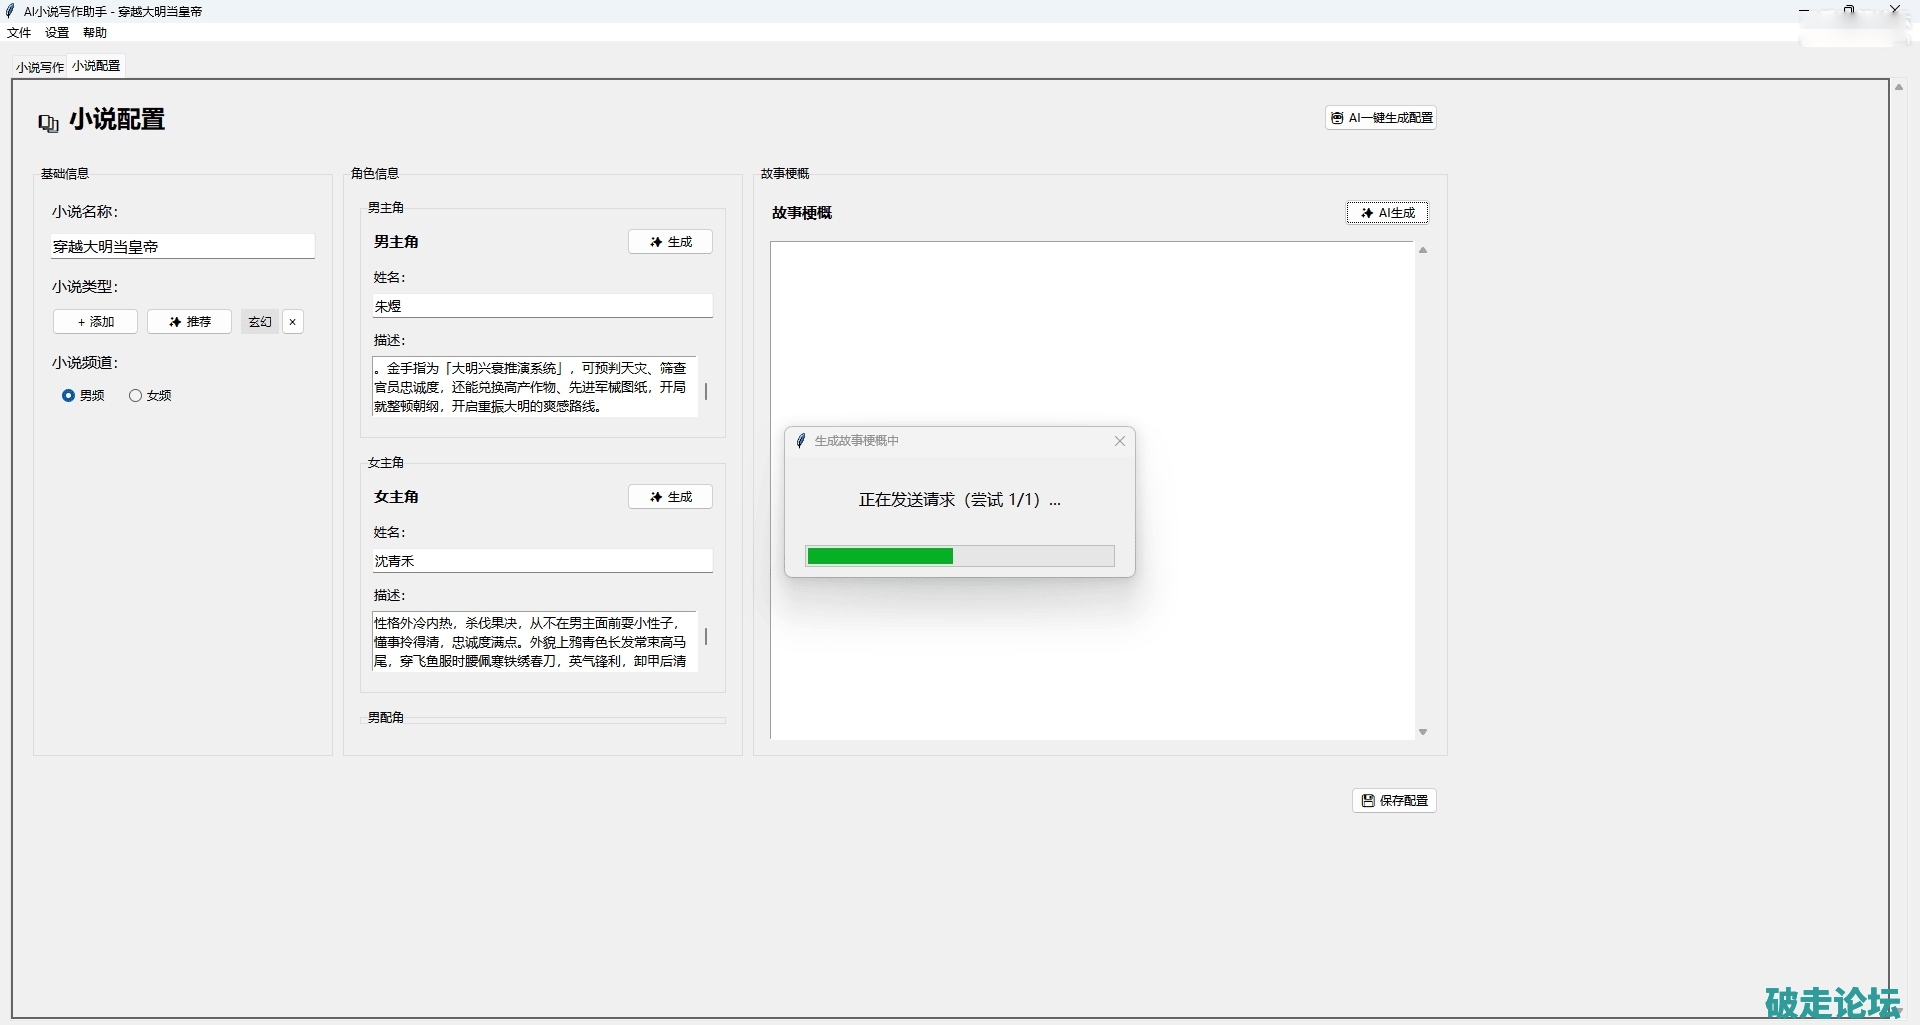
Task: Click AI one-key generate config button
Action: pyautogui.click(x=1381, y=118)
